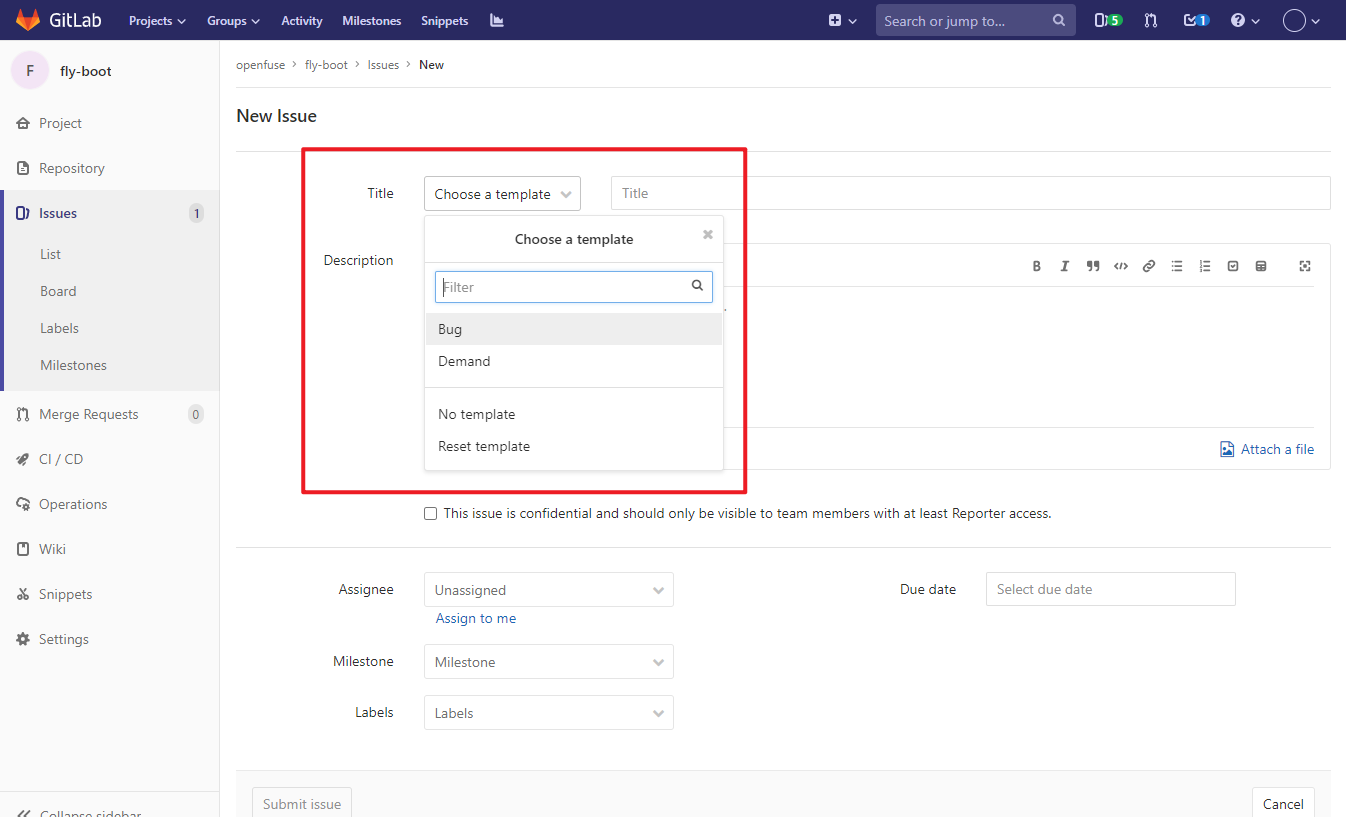
Task: Open the Labels dropdown
Action: [x=548, y=713]
